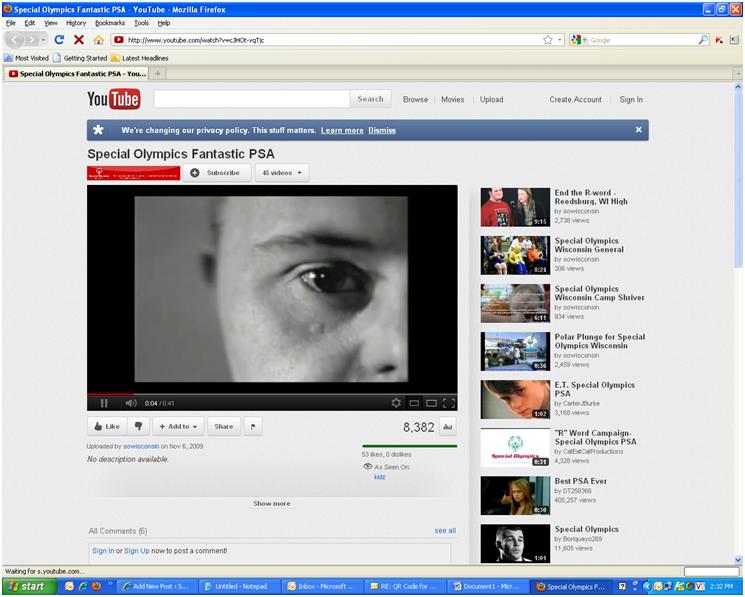The image size is (745, 597).
Task: Click the YouTube Search button
Action: tap(371, 99)
